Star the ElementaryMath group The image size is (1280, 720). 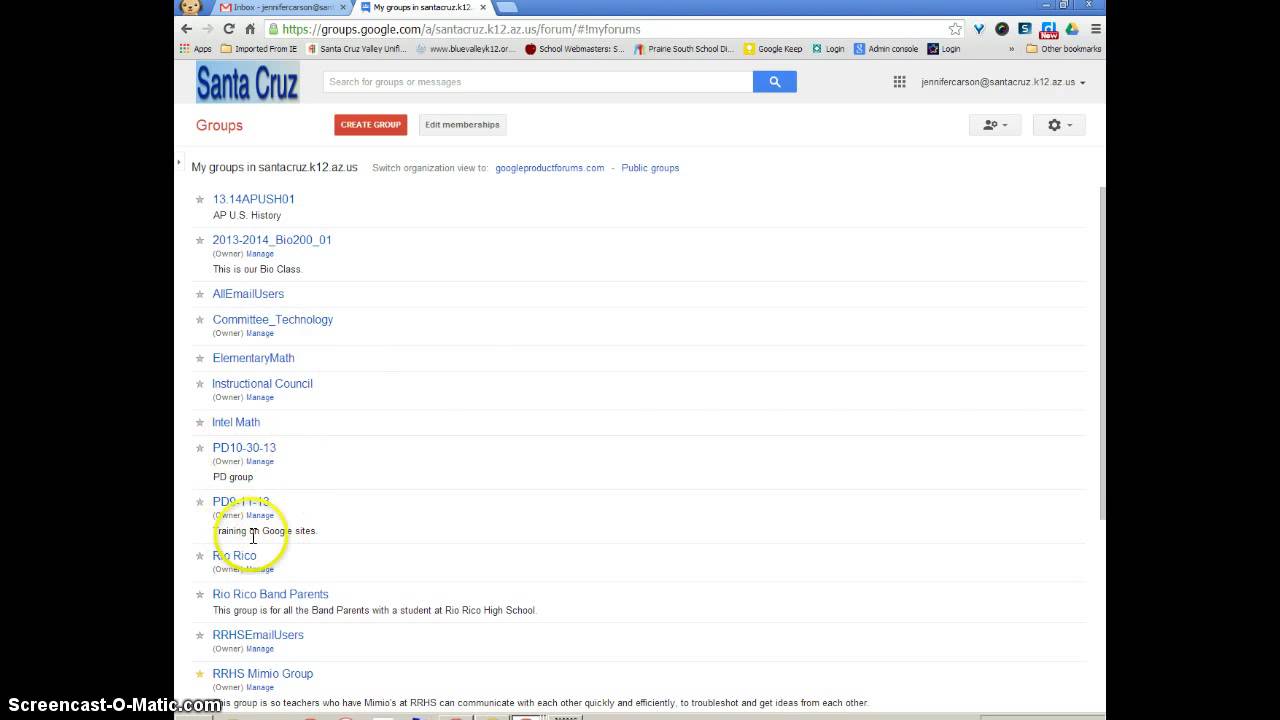pyautogui.click(x=199, y=358)
